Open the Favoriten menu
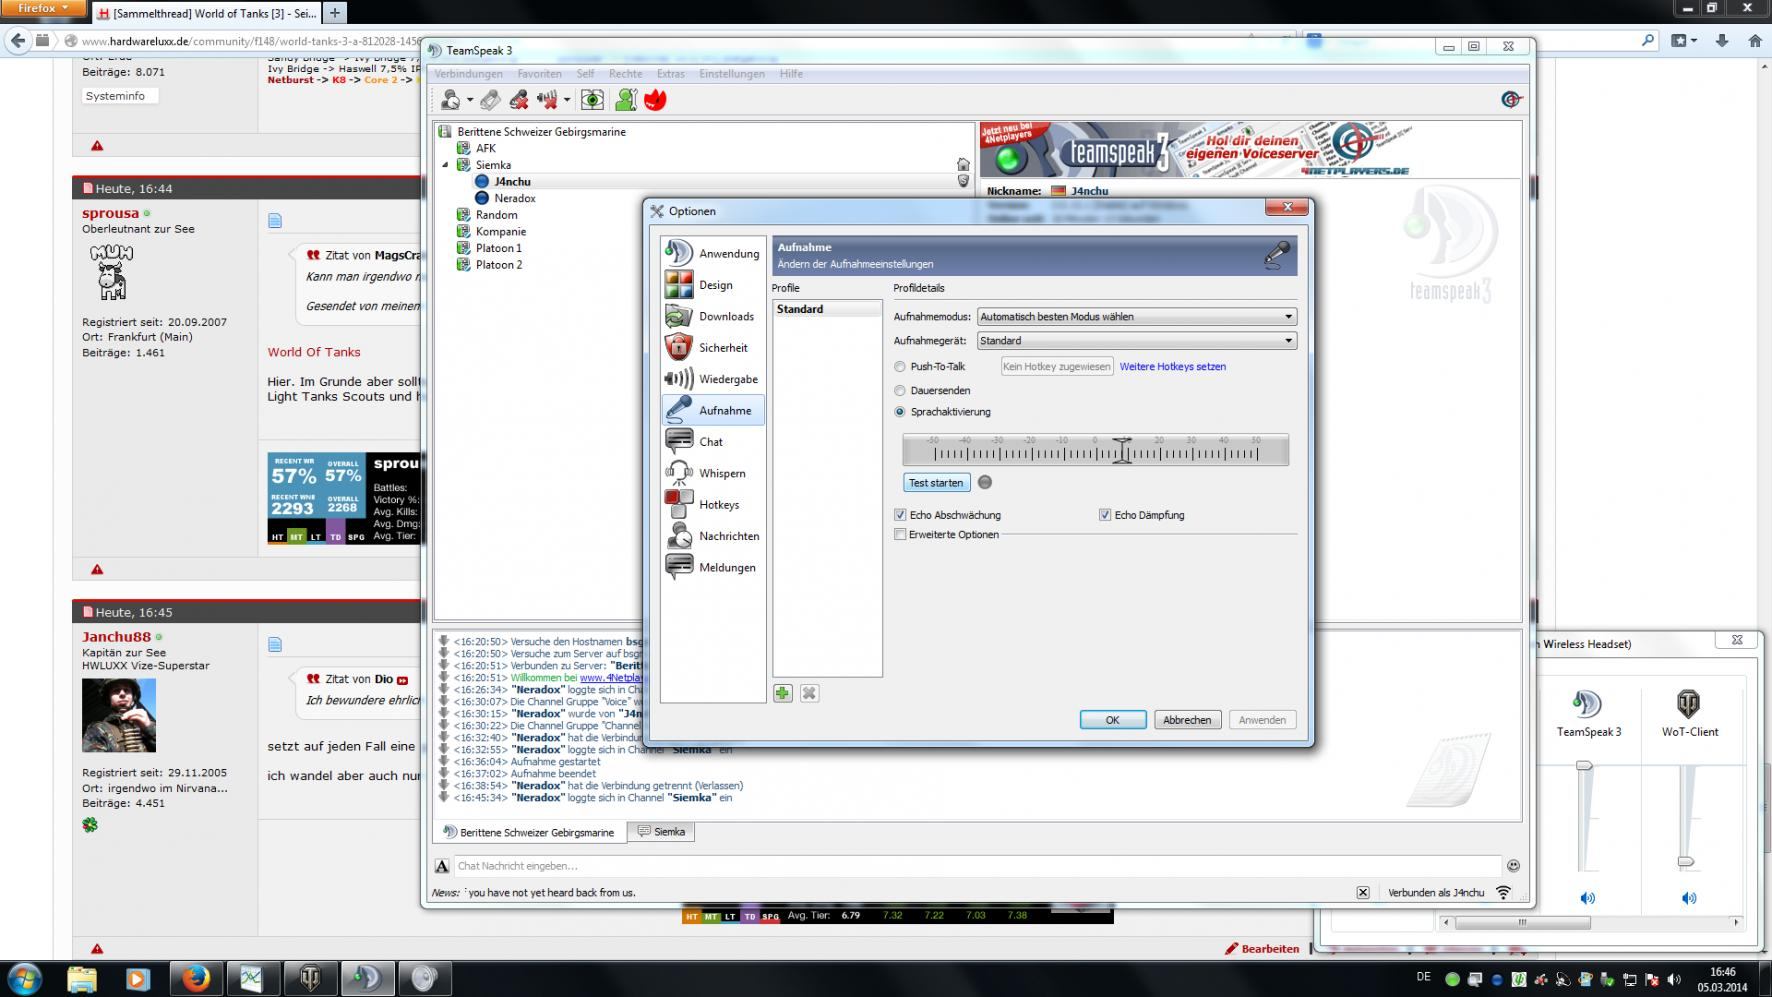Viewport: 1772px width, 997px height. (539, 74)
